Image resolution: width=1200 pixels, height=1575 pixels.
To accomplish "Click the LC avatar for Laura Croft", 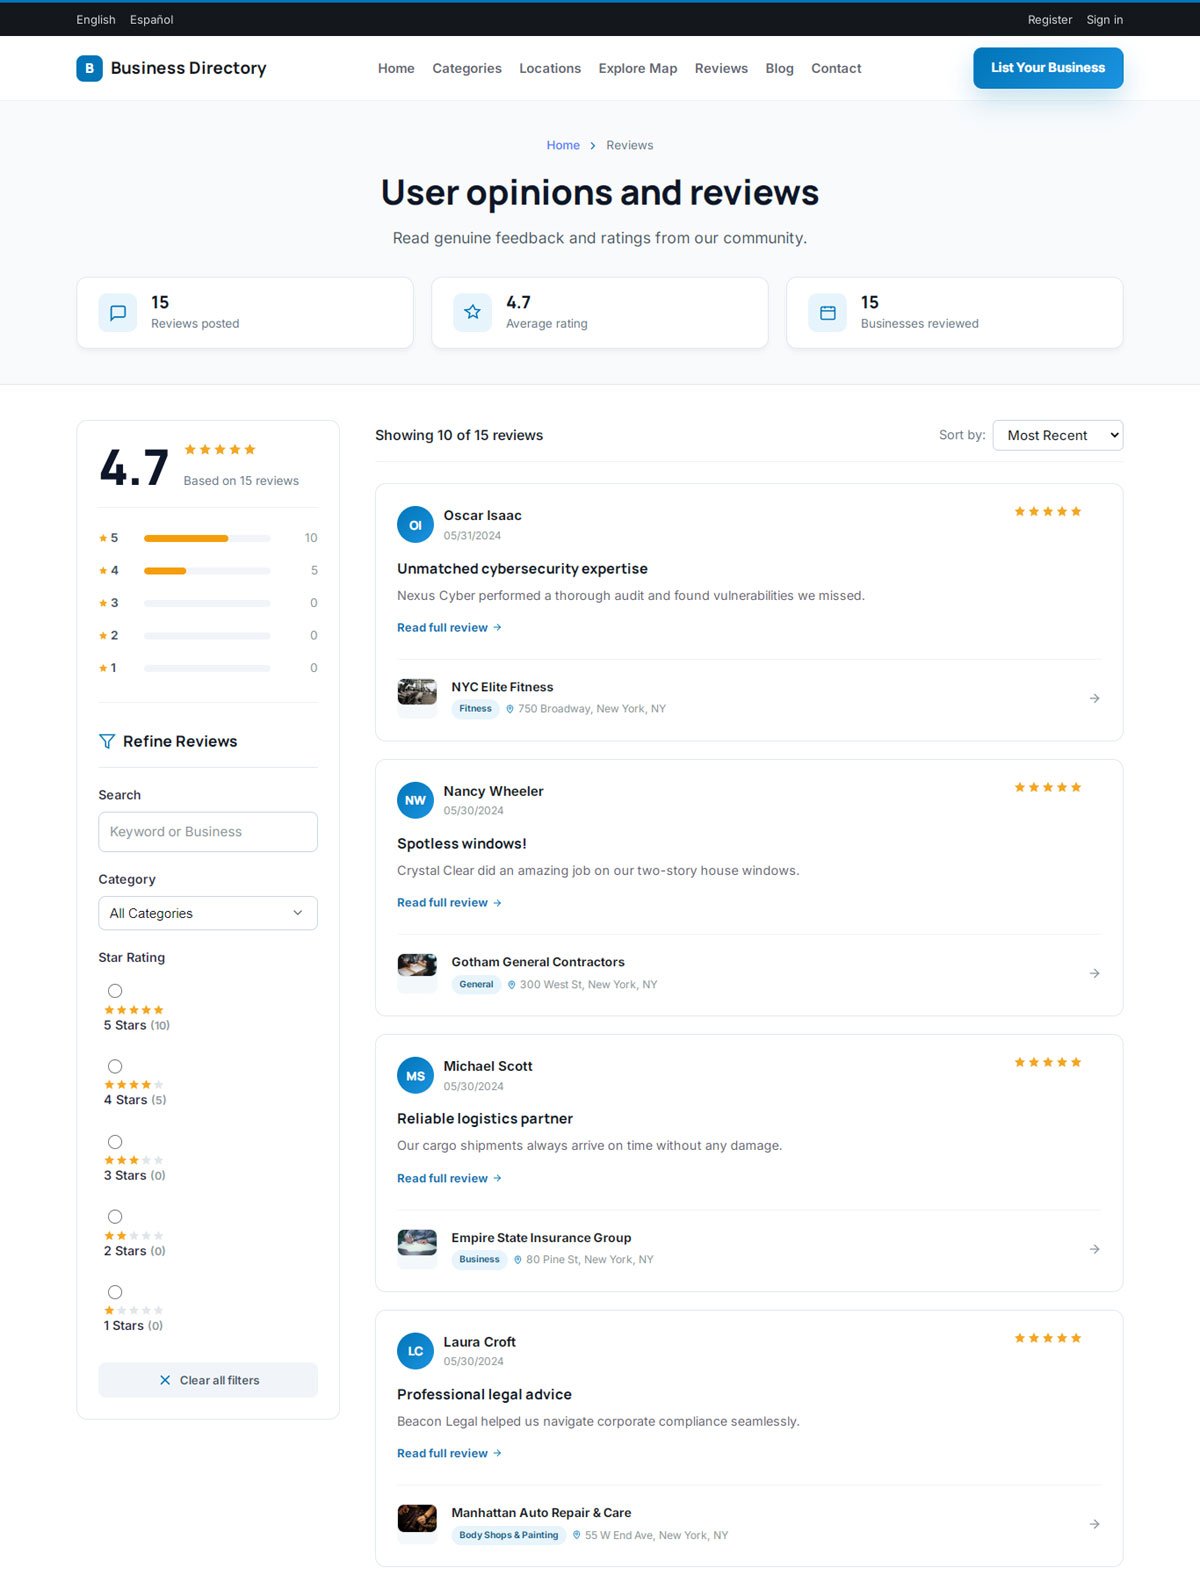I will (415, 1351).
